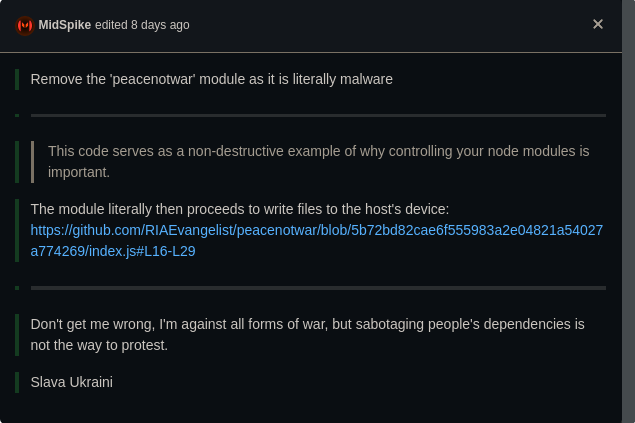Click the horizontal divider above "Don't get me wrong"

[x=318, y=288]
